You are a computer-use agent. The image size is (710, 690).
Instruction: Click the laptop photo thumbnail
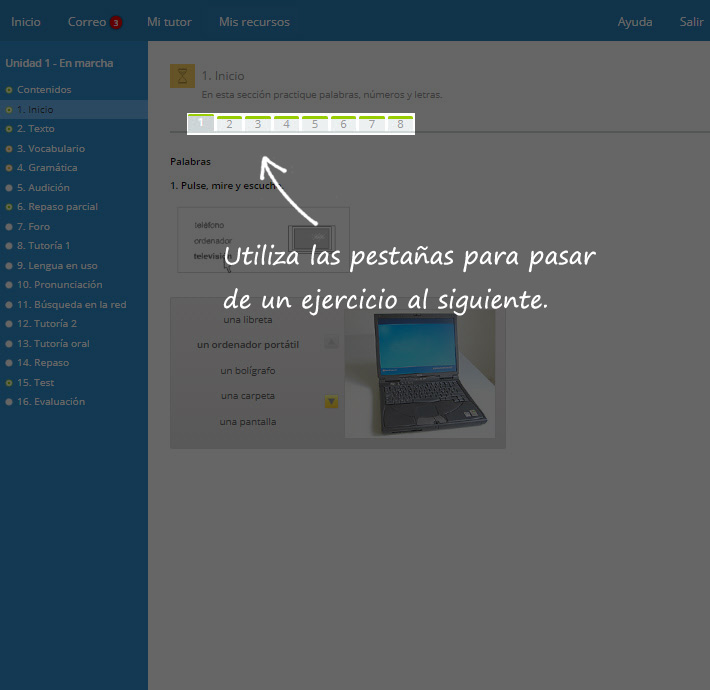coord(420,373)
